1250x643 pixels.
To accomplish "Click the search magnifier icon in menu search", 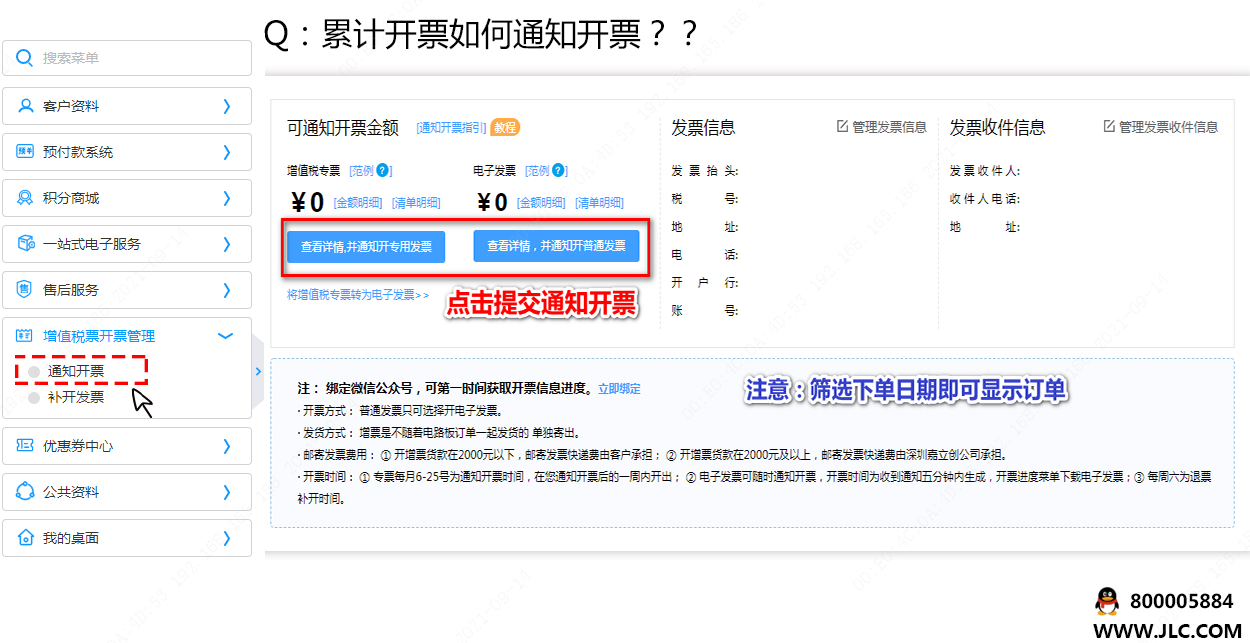I will [25, 58].
